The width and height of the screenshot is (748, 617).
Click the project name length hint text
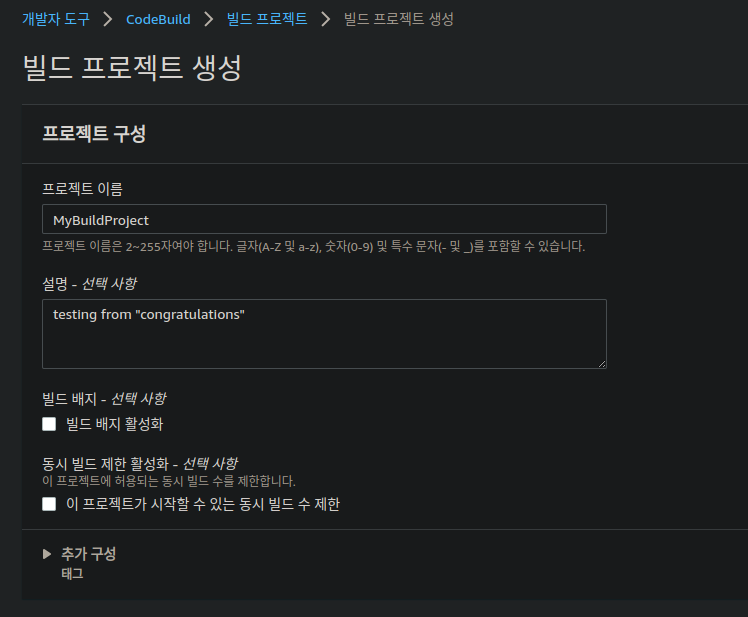pos(313,246)
